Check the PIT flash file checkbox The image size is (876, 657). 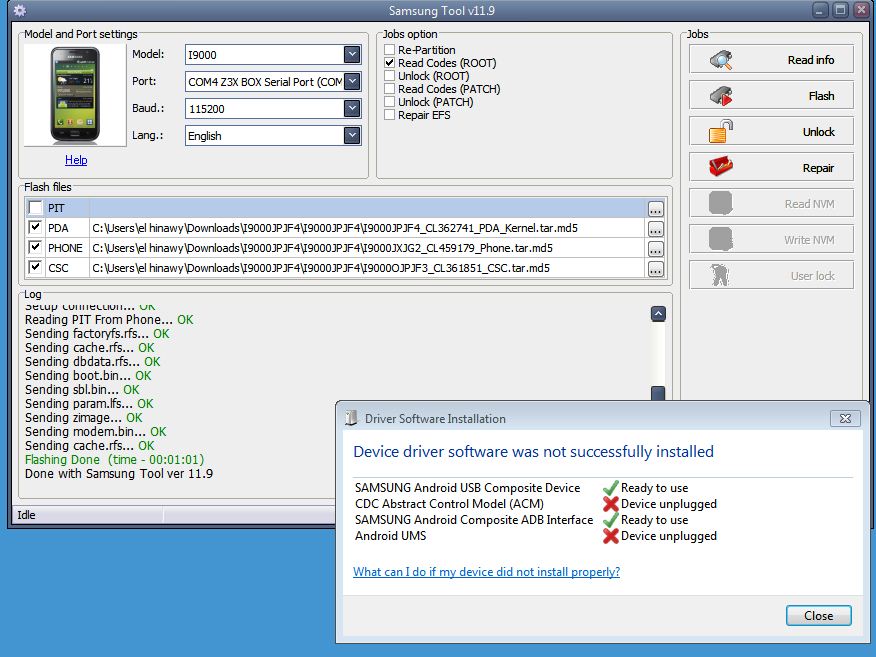click(35, 208)
